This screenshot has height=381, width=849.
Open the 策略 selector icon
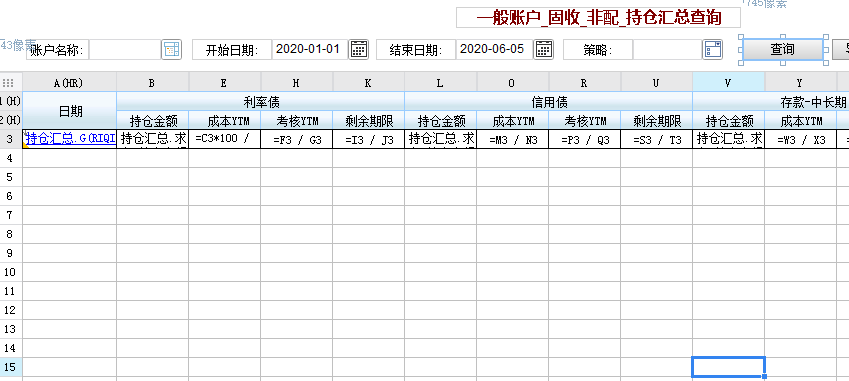[713, 50]
